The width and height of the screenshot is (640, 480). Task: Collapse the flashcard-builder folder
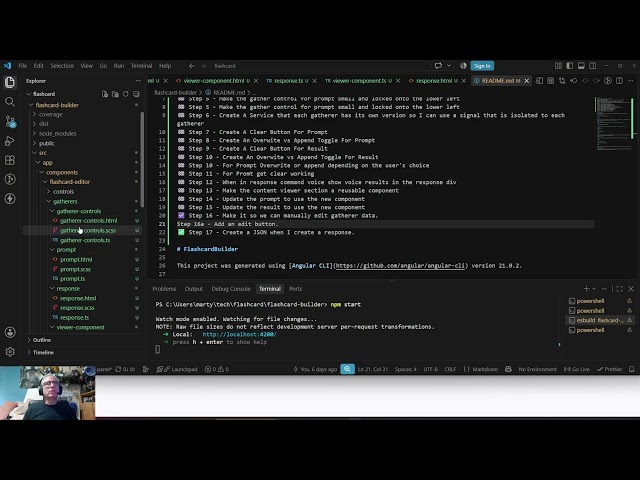(57, 105)
